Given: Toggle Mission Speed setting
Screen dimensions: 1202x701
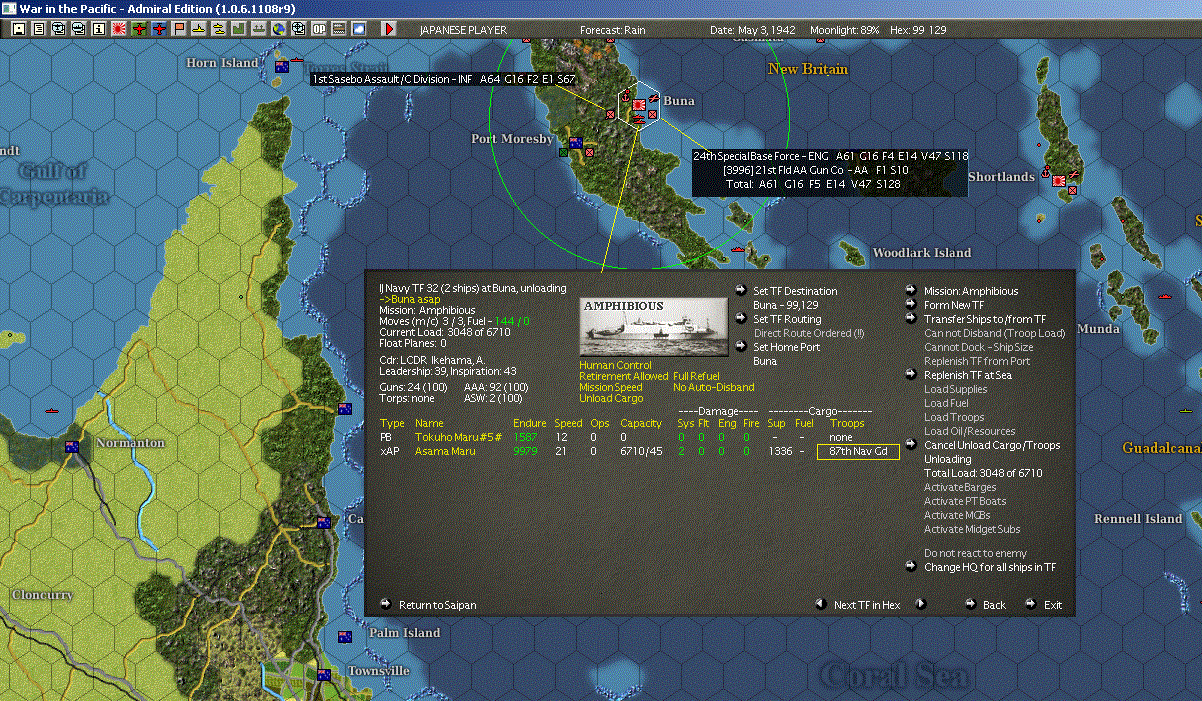Looking at the screenshot, I should [611, 387].
